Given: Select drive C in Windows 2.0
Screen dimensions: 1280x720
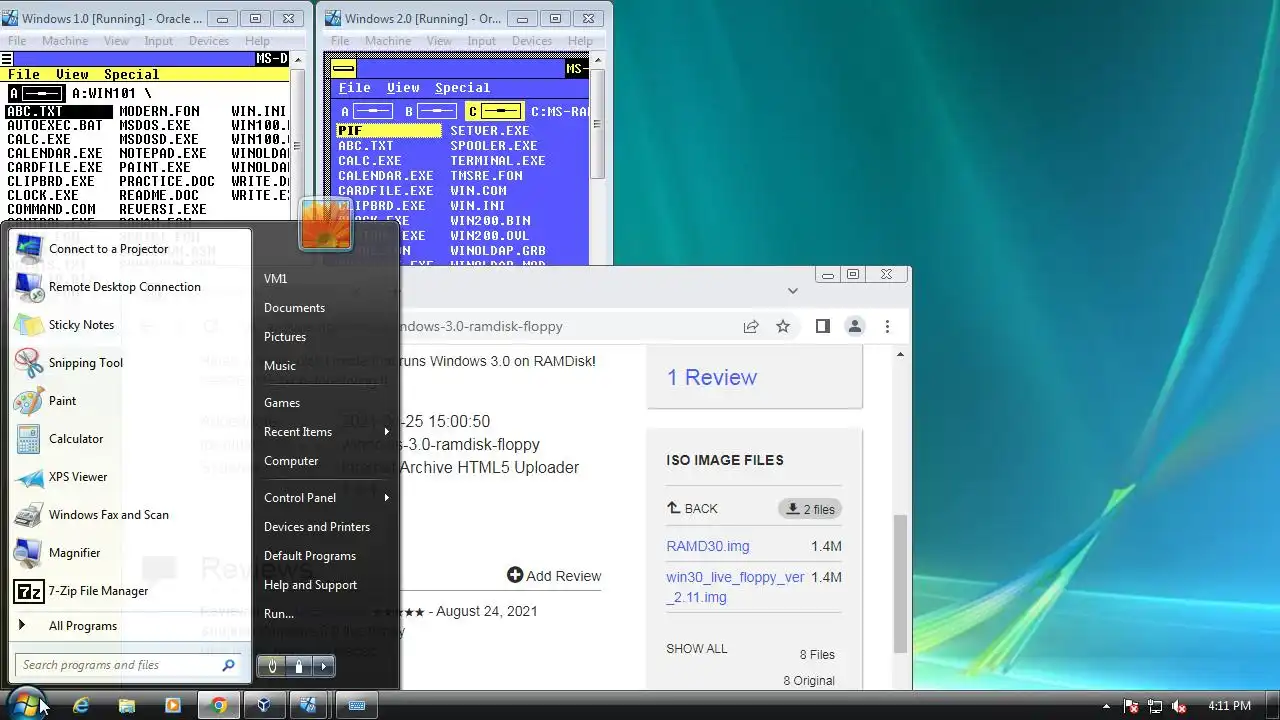Looking at the screenshot, I should 494,112.
